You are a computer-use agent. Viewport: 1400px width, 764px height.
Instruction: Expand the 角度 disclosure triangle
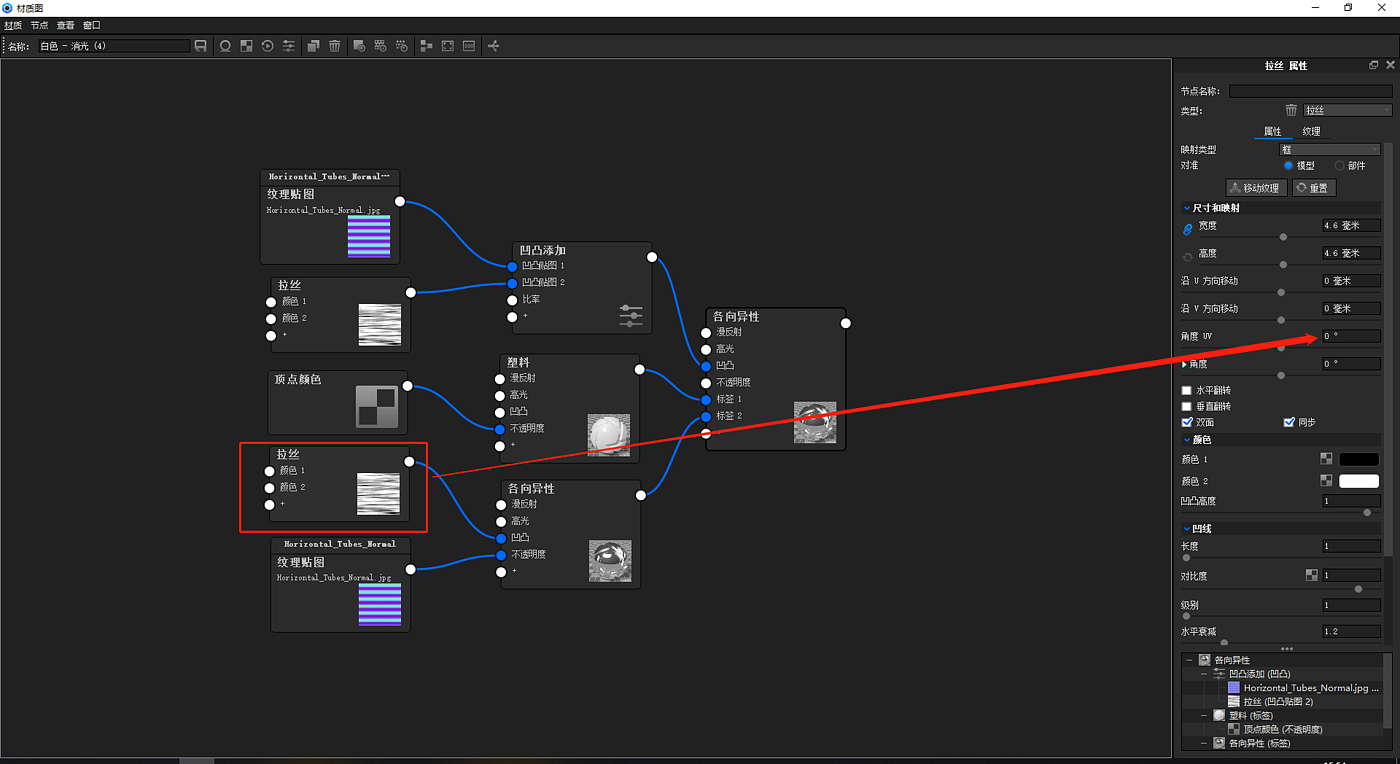click(x=1186, y=364)
